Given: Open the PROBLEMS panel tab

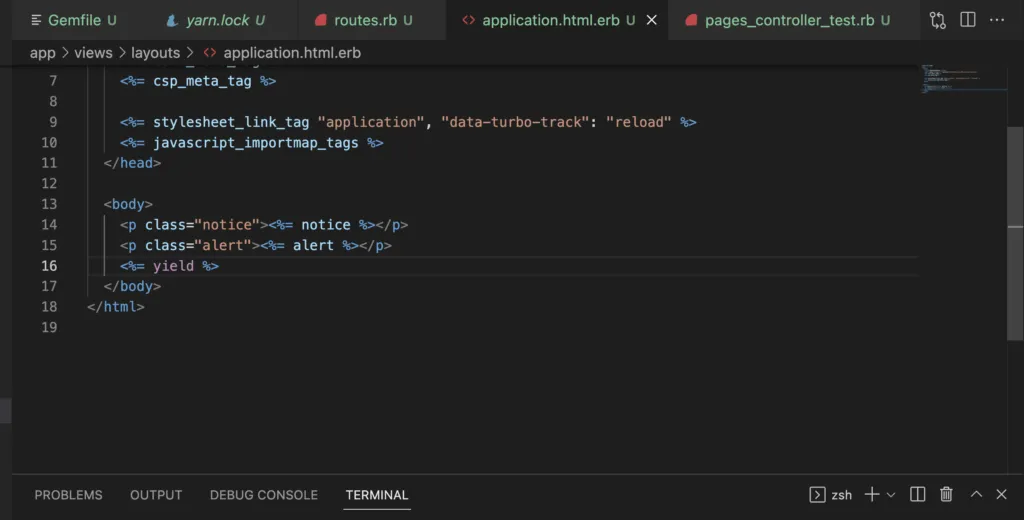Looking at the screenshot, I should pyautogui.click(x=69, y=495).
